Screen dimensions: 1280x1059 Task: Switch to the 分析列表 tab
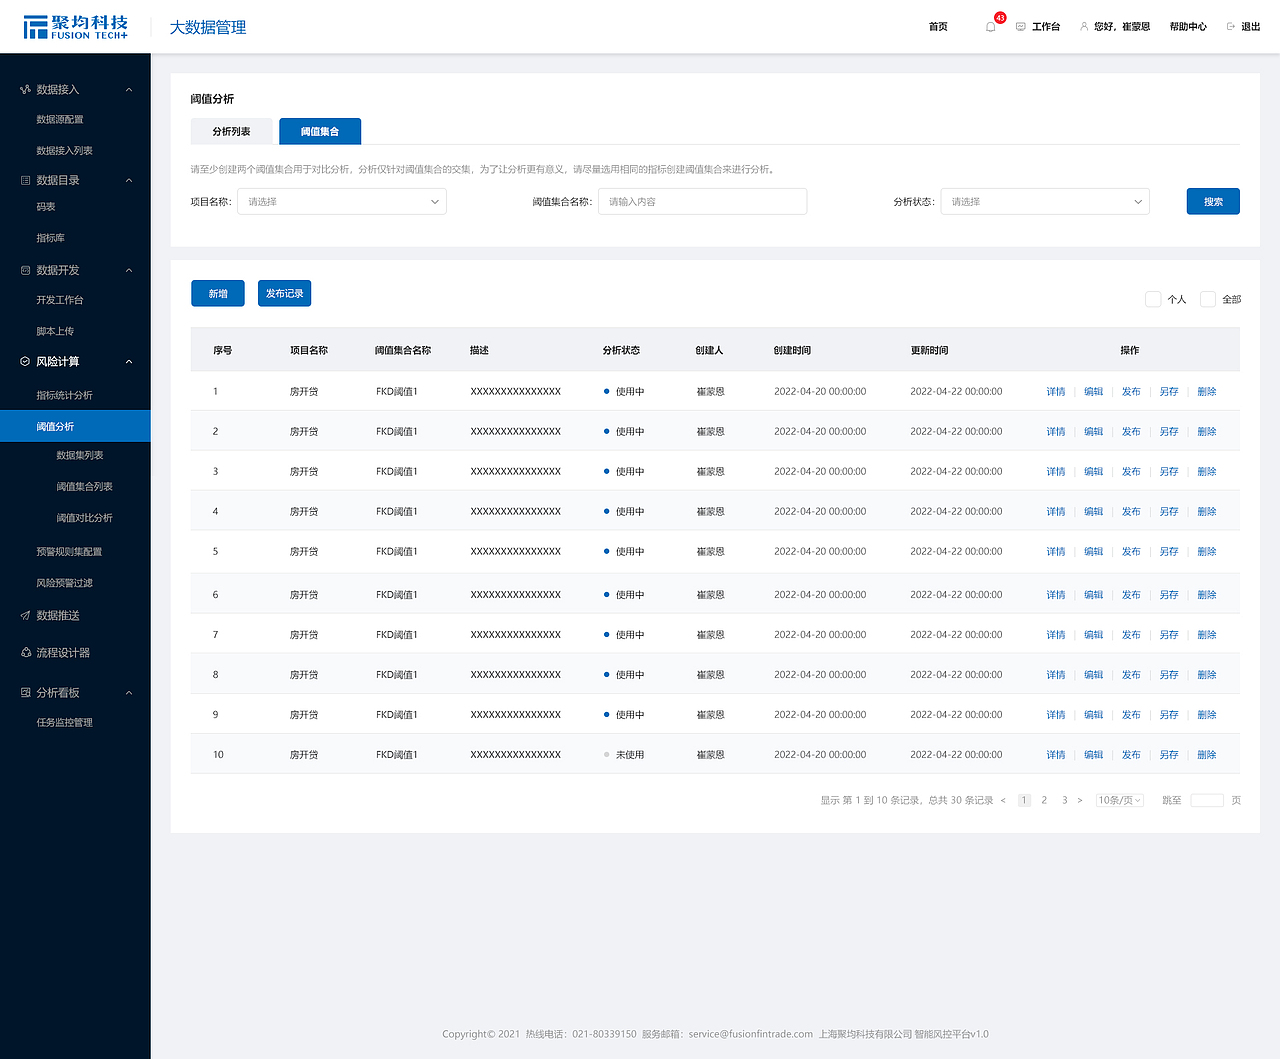[231, 132]
